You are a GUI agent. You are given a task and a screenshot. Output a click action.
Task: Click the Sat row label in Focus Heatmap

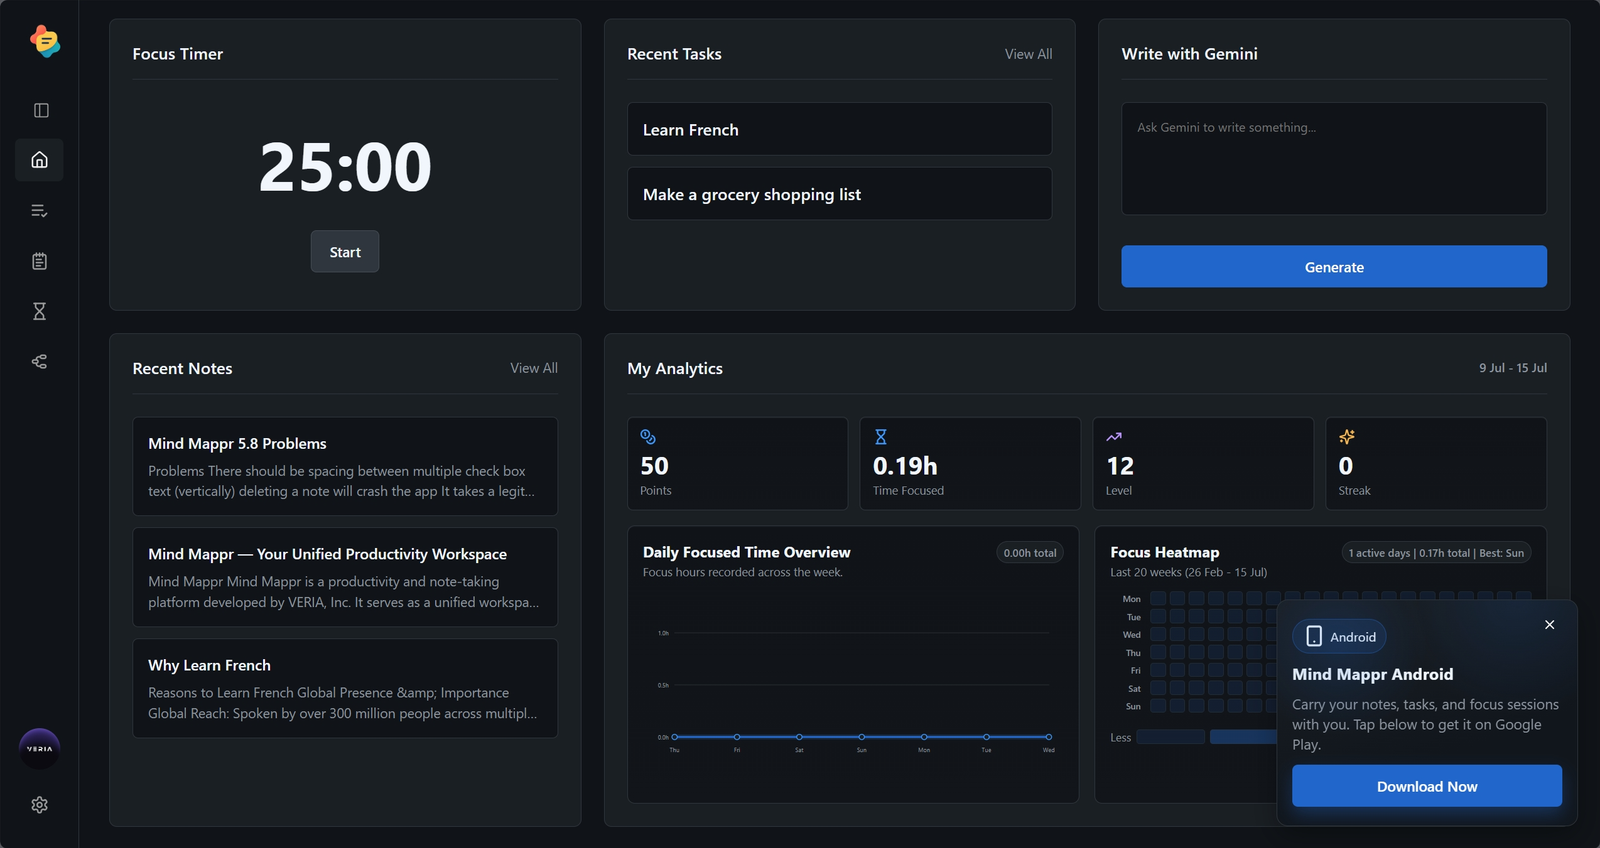pos(1135,689)
